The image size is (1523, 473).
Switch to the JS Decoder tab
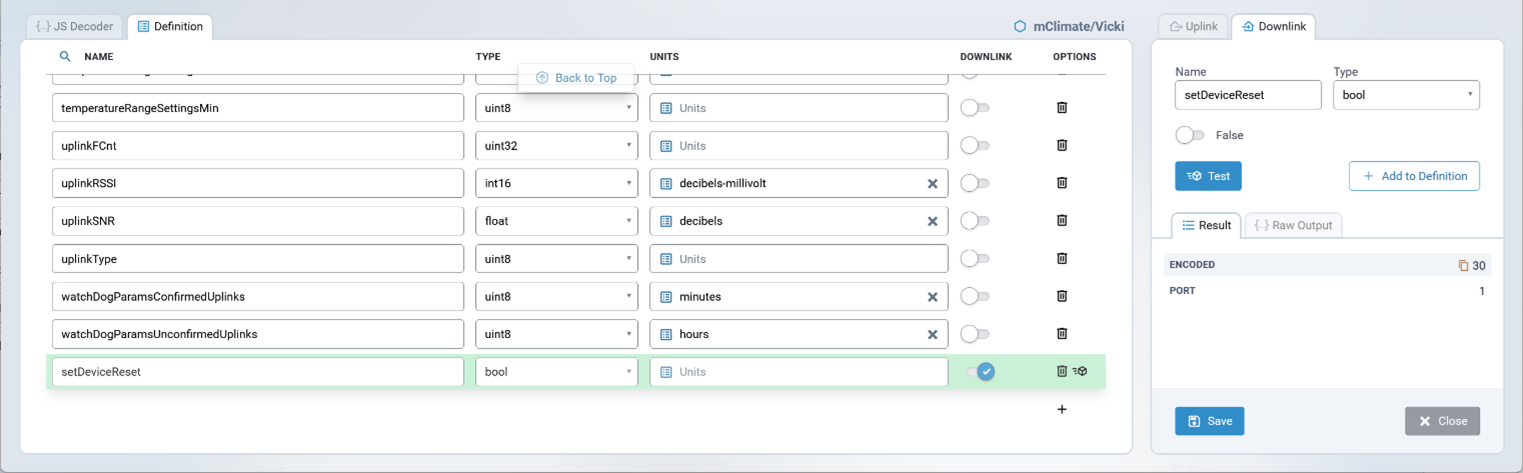tap(75, 27)
